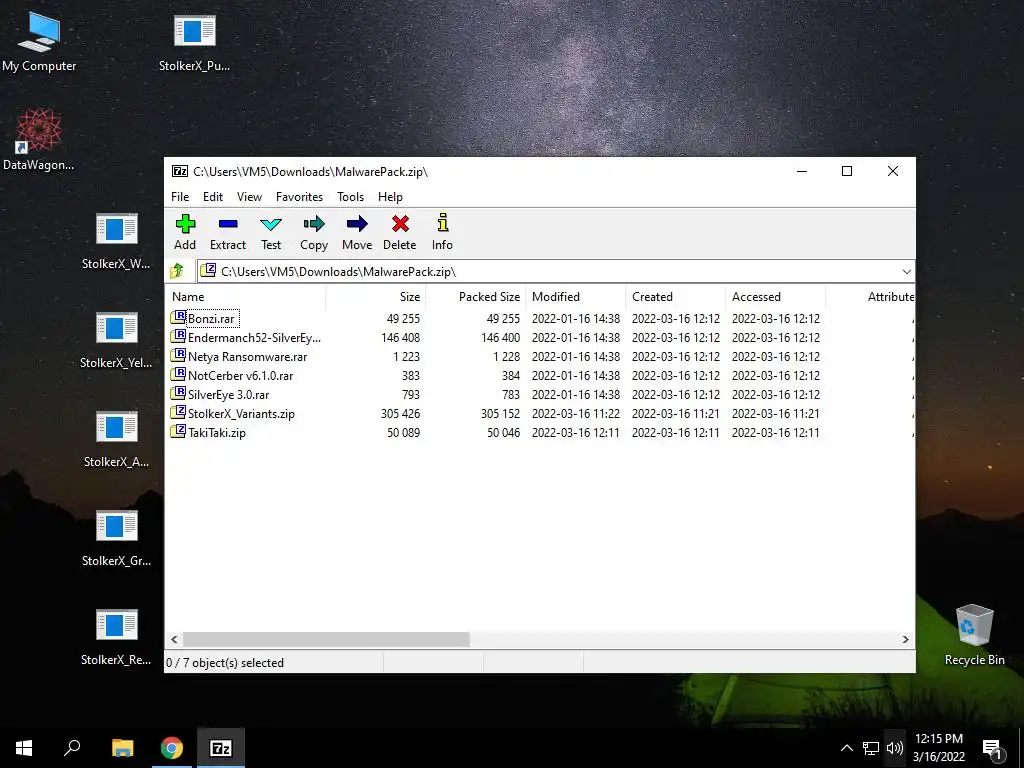Expand the address path dropdown
The height and width of the screenshot is (768, 1024).
(906, 272)
